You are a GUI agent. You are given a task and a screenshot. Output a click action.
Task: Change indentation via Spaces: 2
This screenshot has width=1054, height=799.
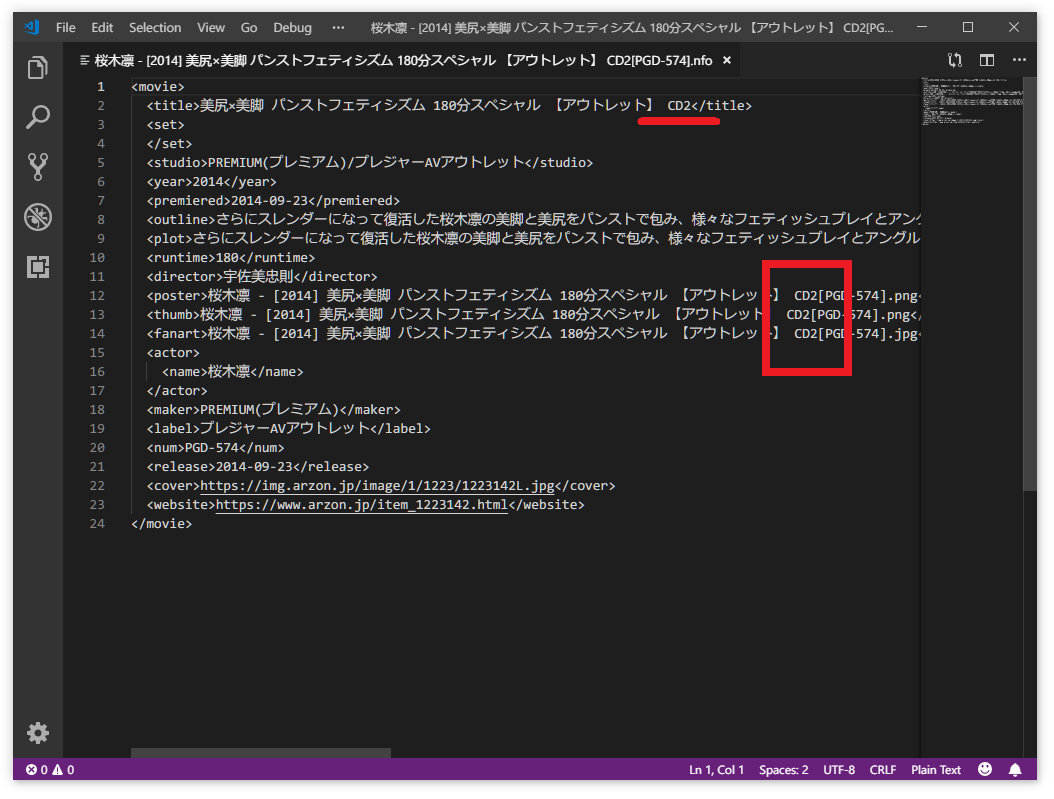[784, 770]
